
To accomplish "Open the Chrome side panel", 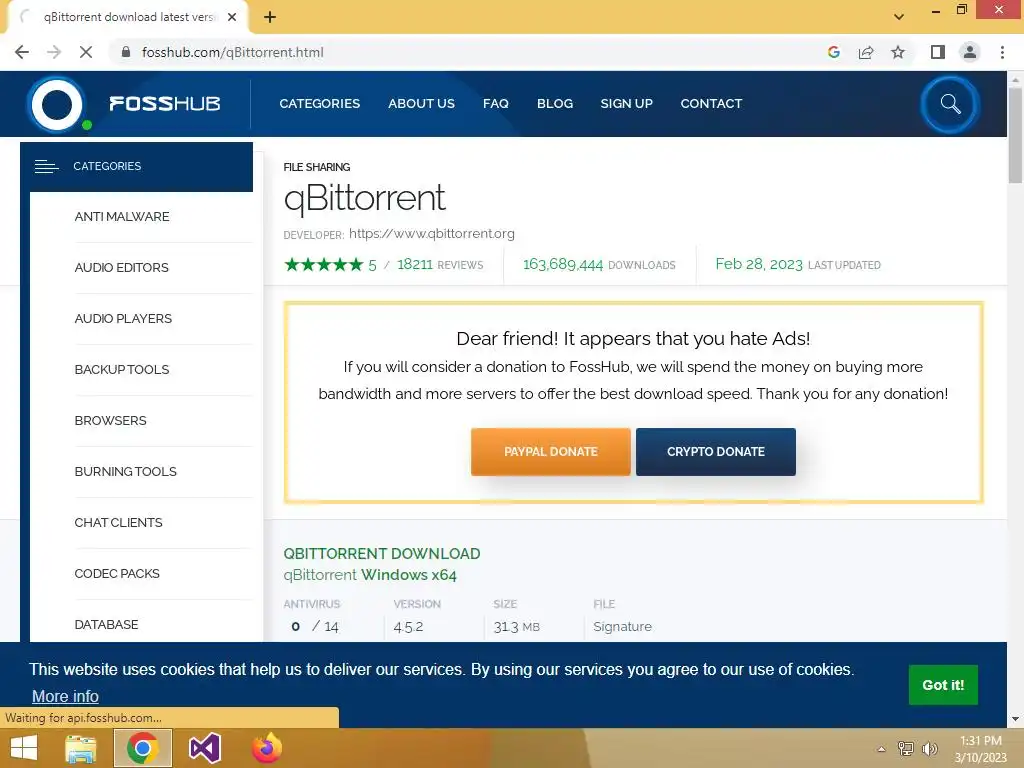I will click(x=938, y=52).
